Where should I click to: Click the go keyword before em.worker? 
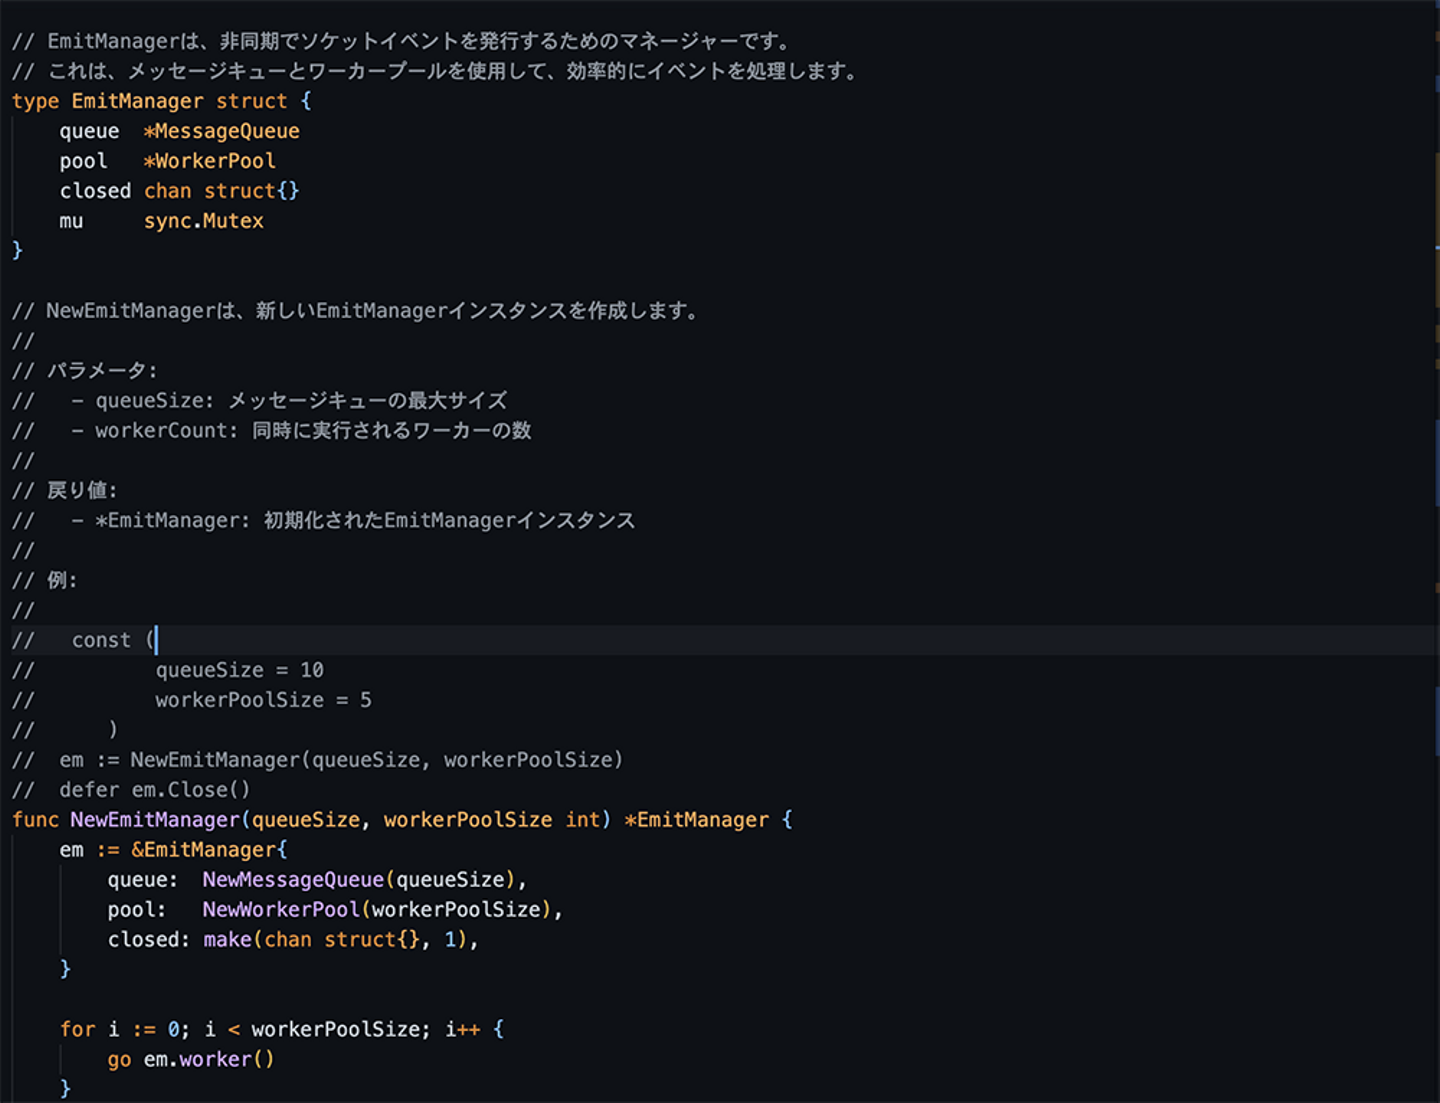pos(119,1060)
